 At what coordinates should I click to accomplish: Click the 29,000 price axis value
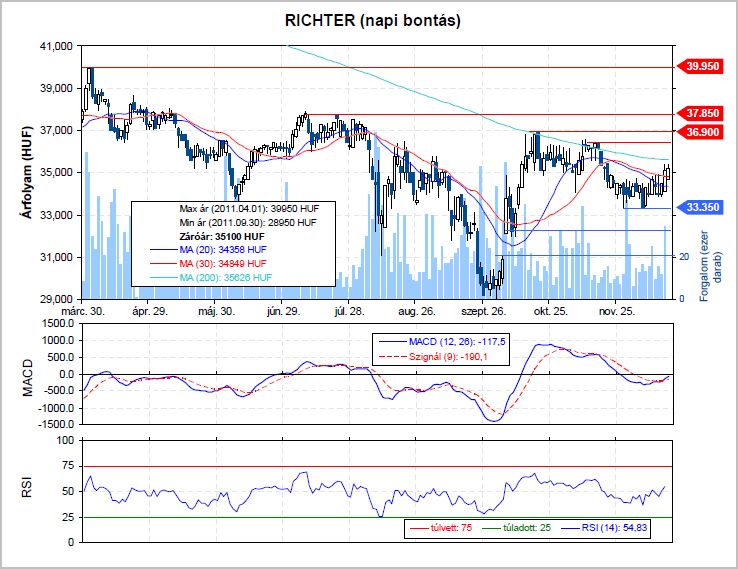pyautogui.click(x=56, y=299)
